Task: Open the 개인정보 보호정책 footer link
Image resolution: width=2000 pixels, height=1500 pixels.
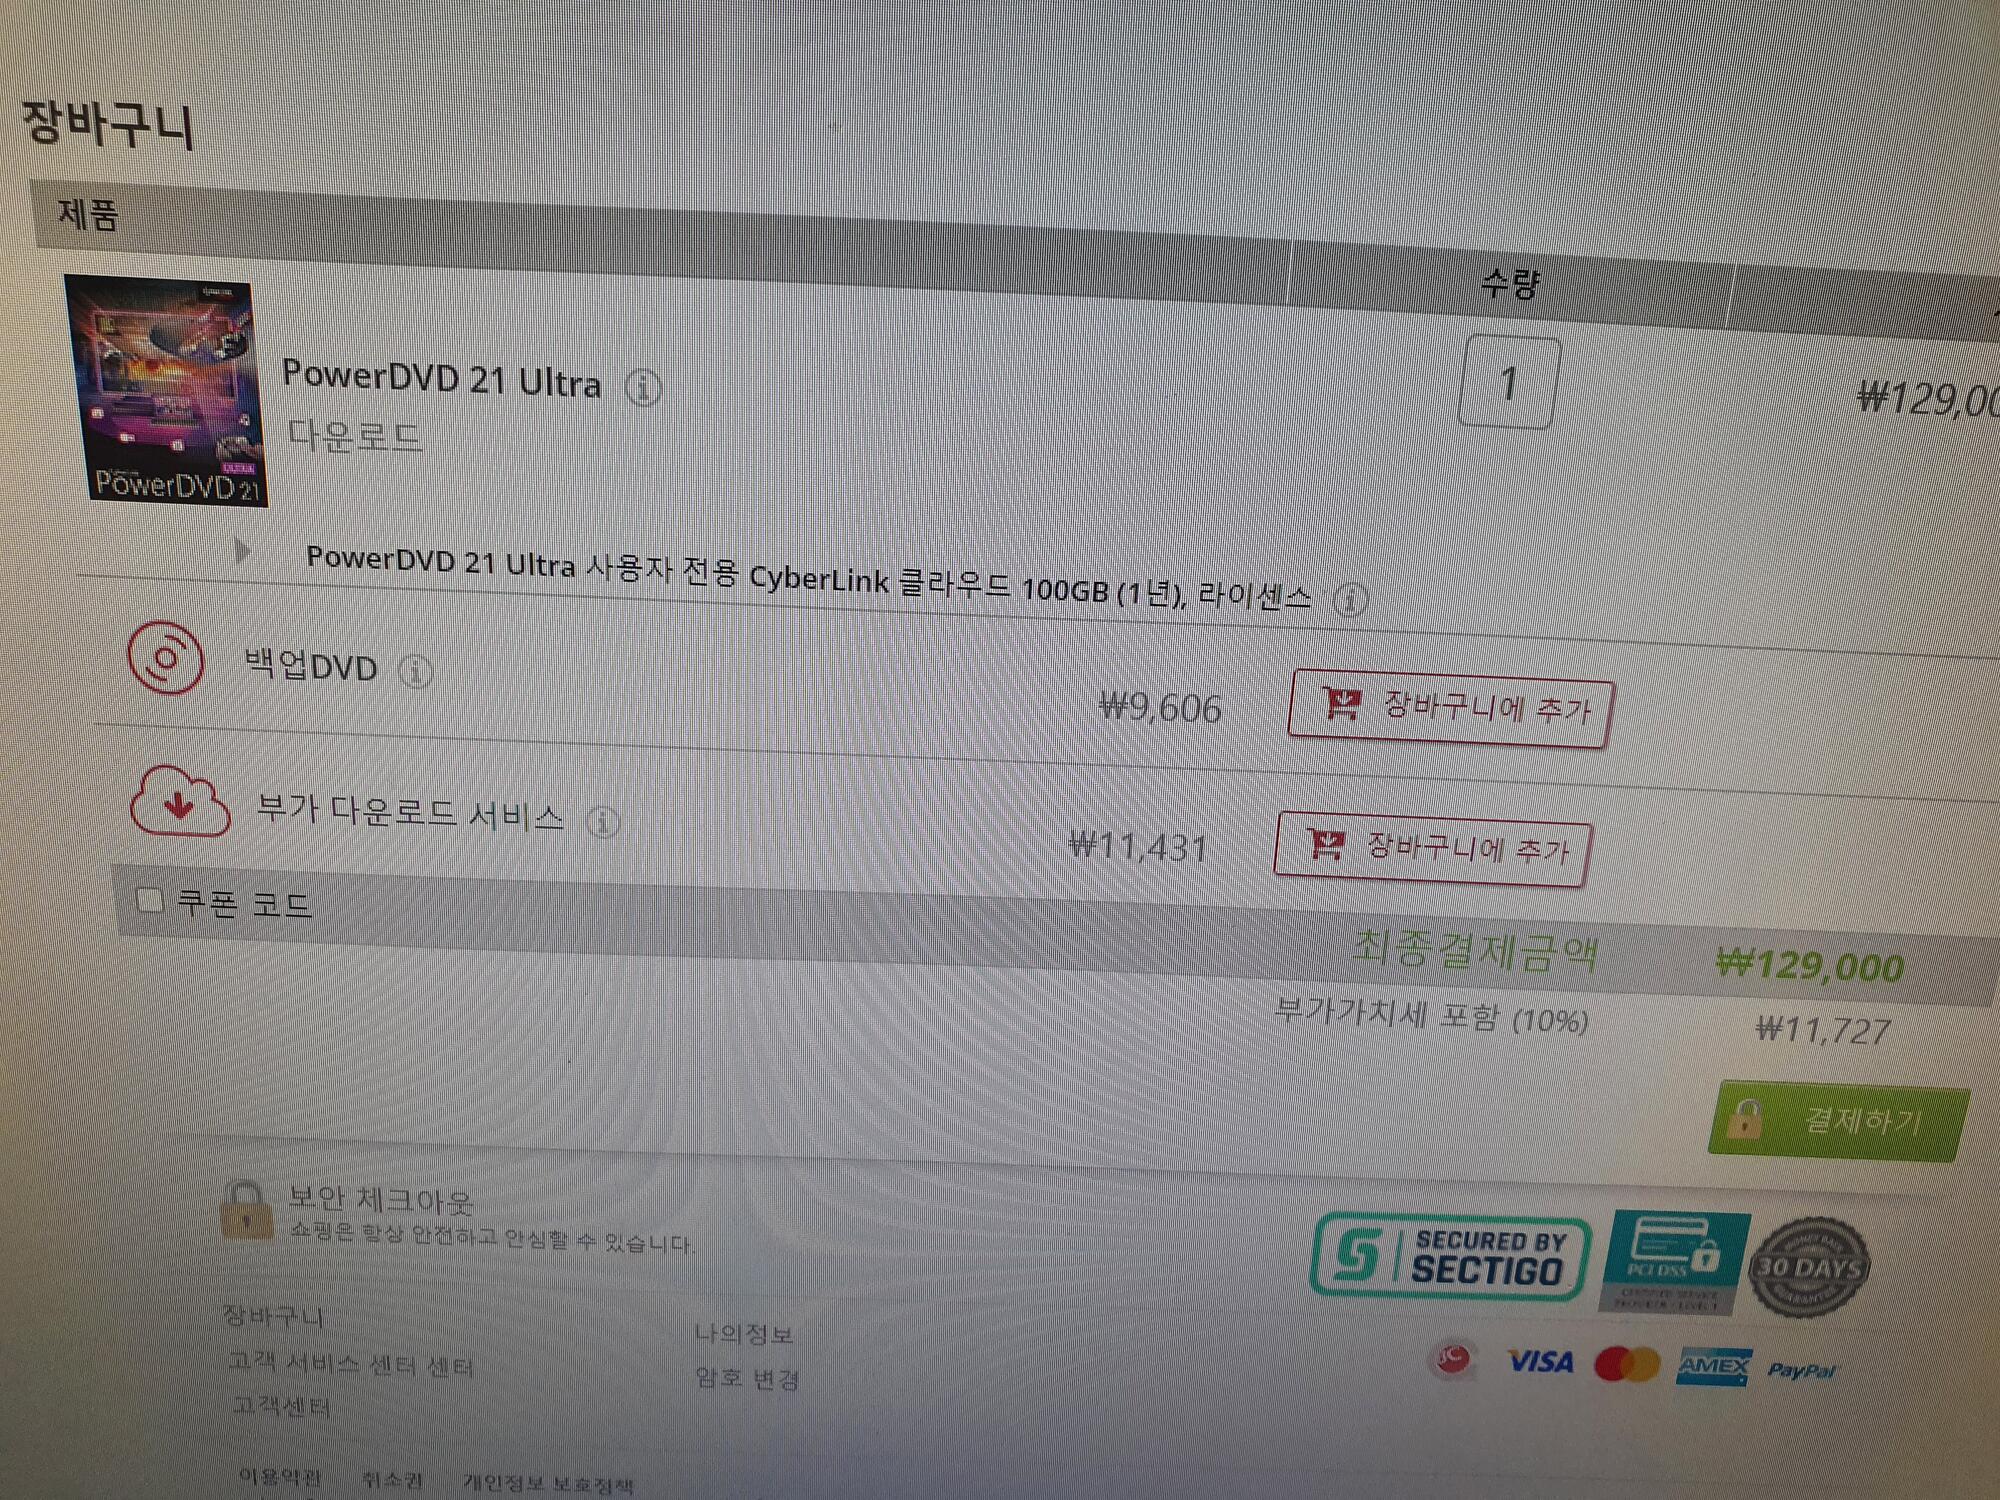Action: [548, 1484]
